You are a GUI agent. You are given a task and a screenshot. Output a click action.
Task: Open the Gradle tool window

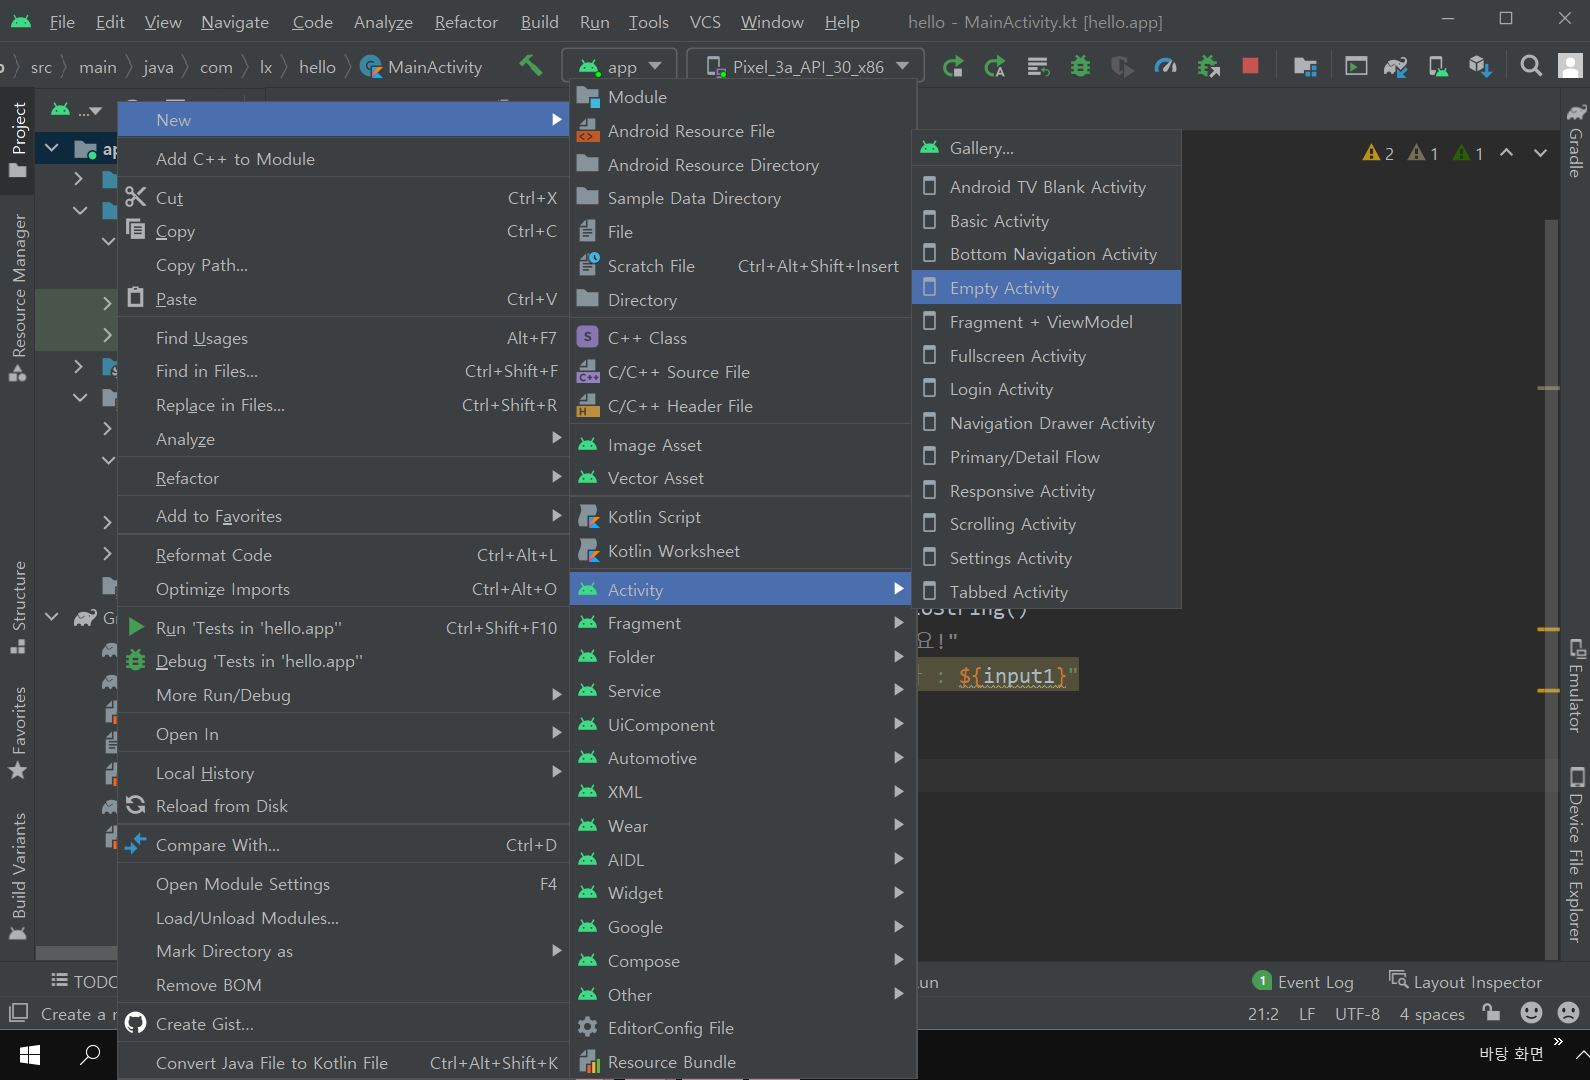[1576, 140]
